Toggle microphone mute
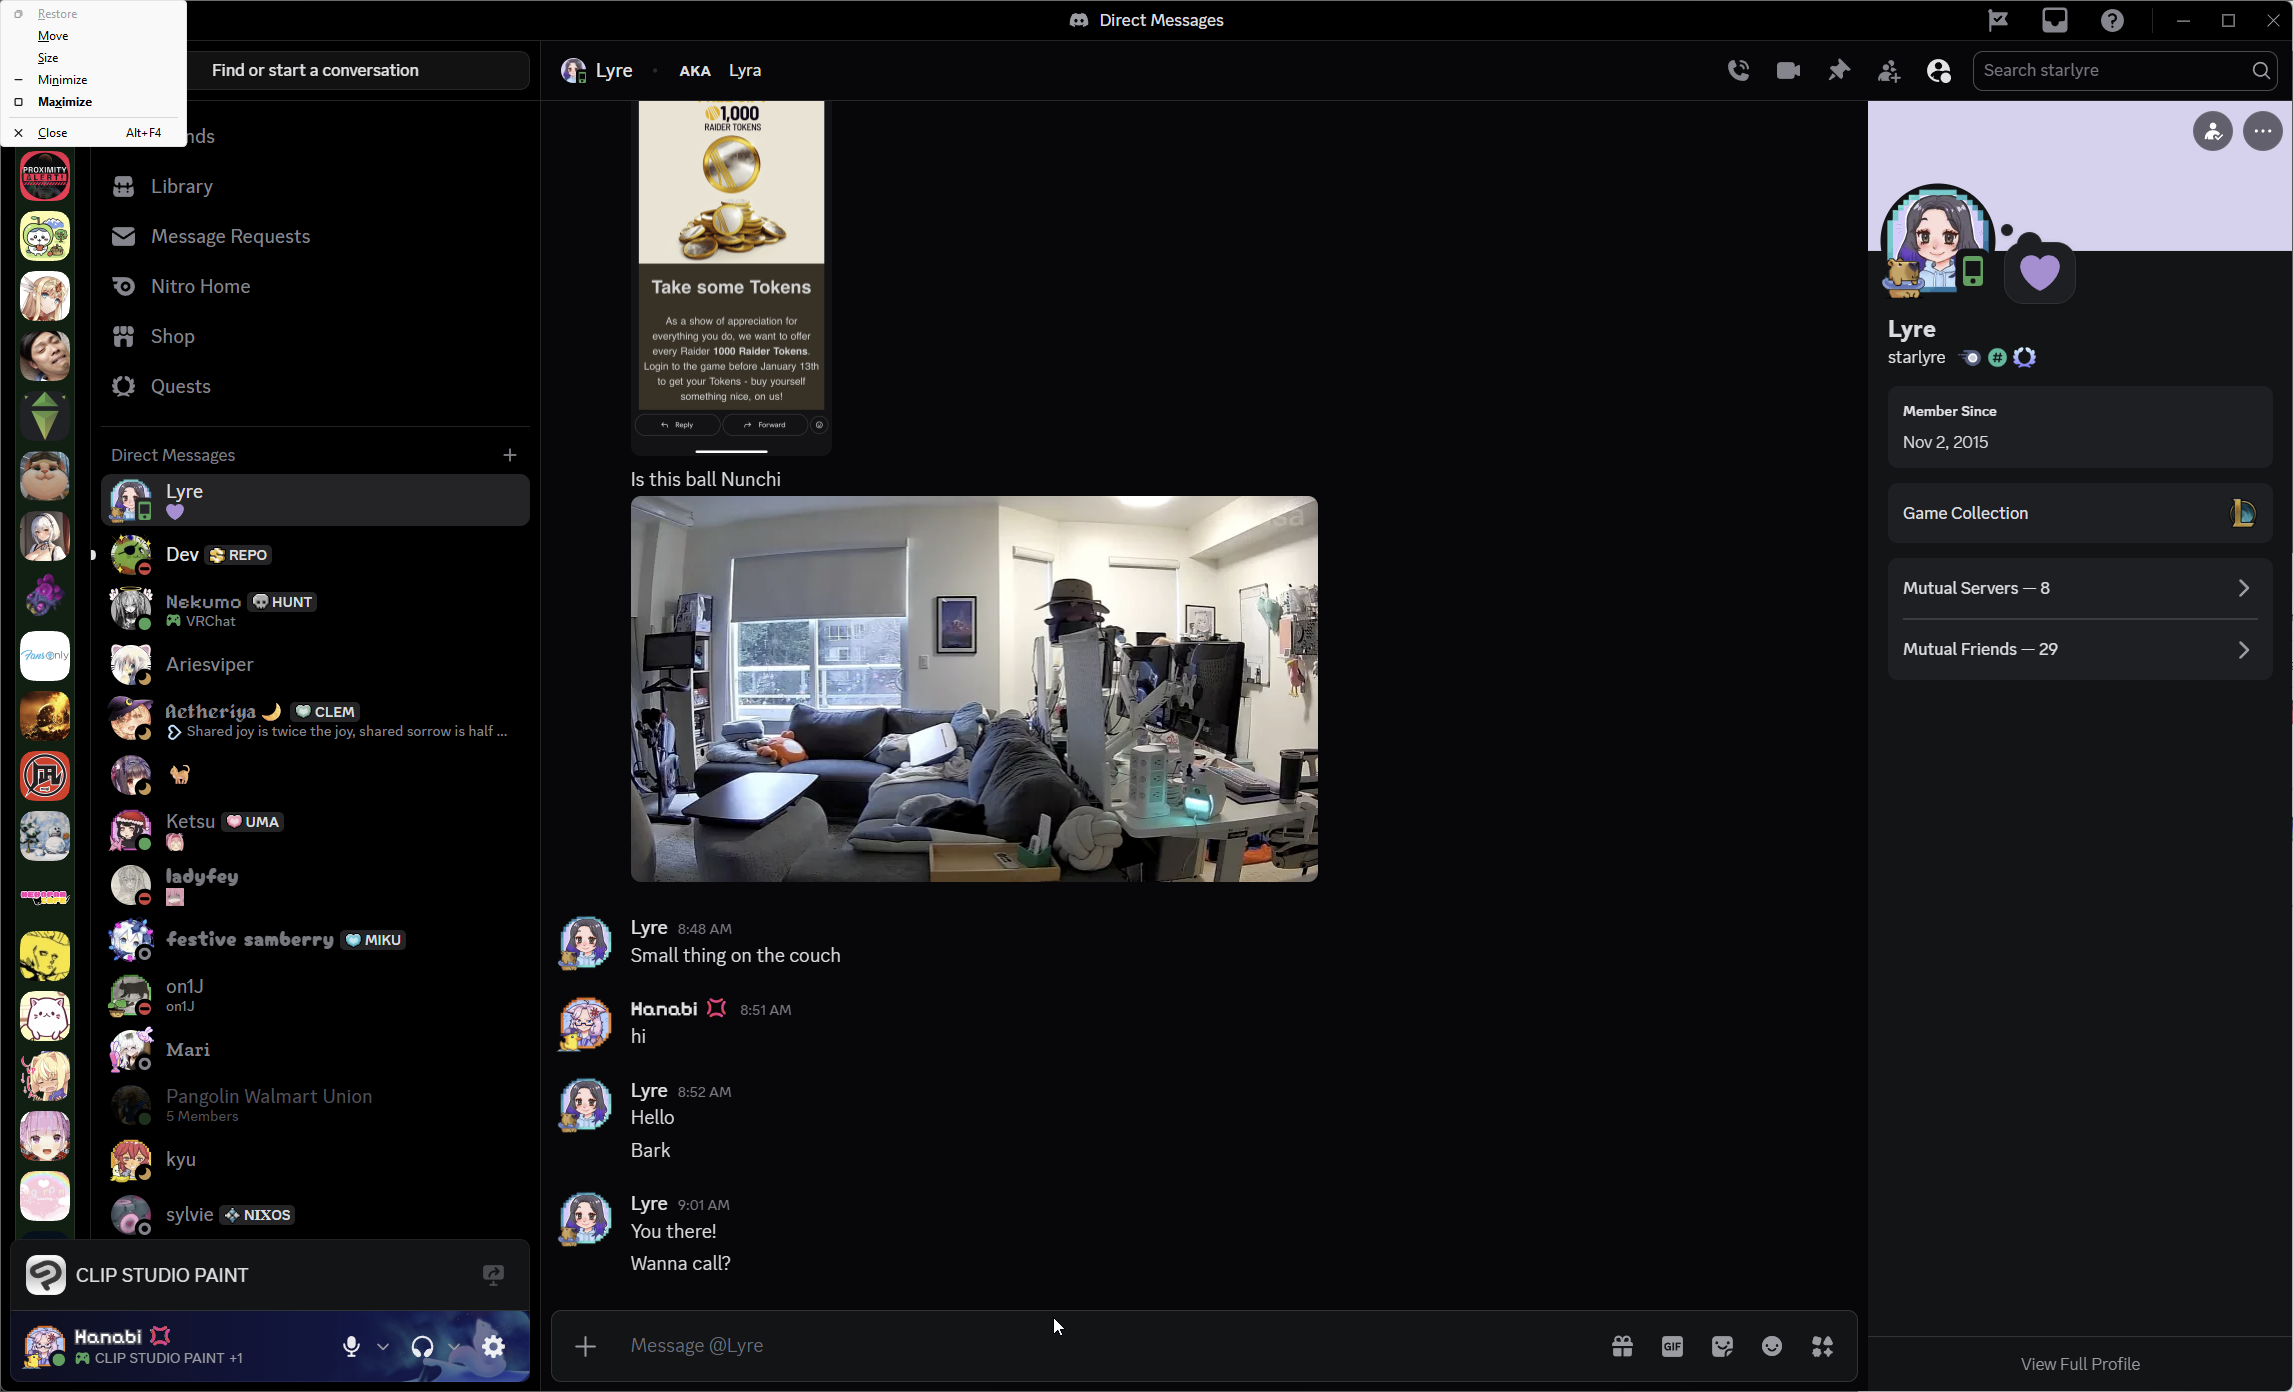Image resolution: width=2293 pixels, height=1392 pixels. [351, 1346]
